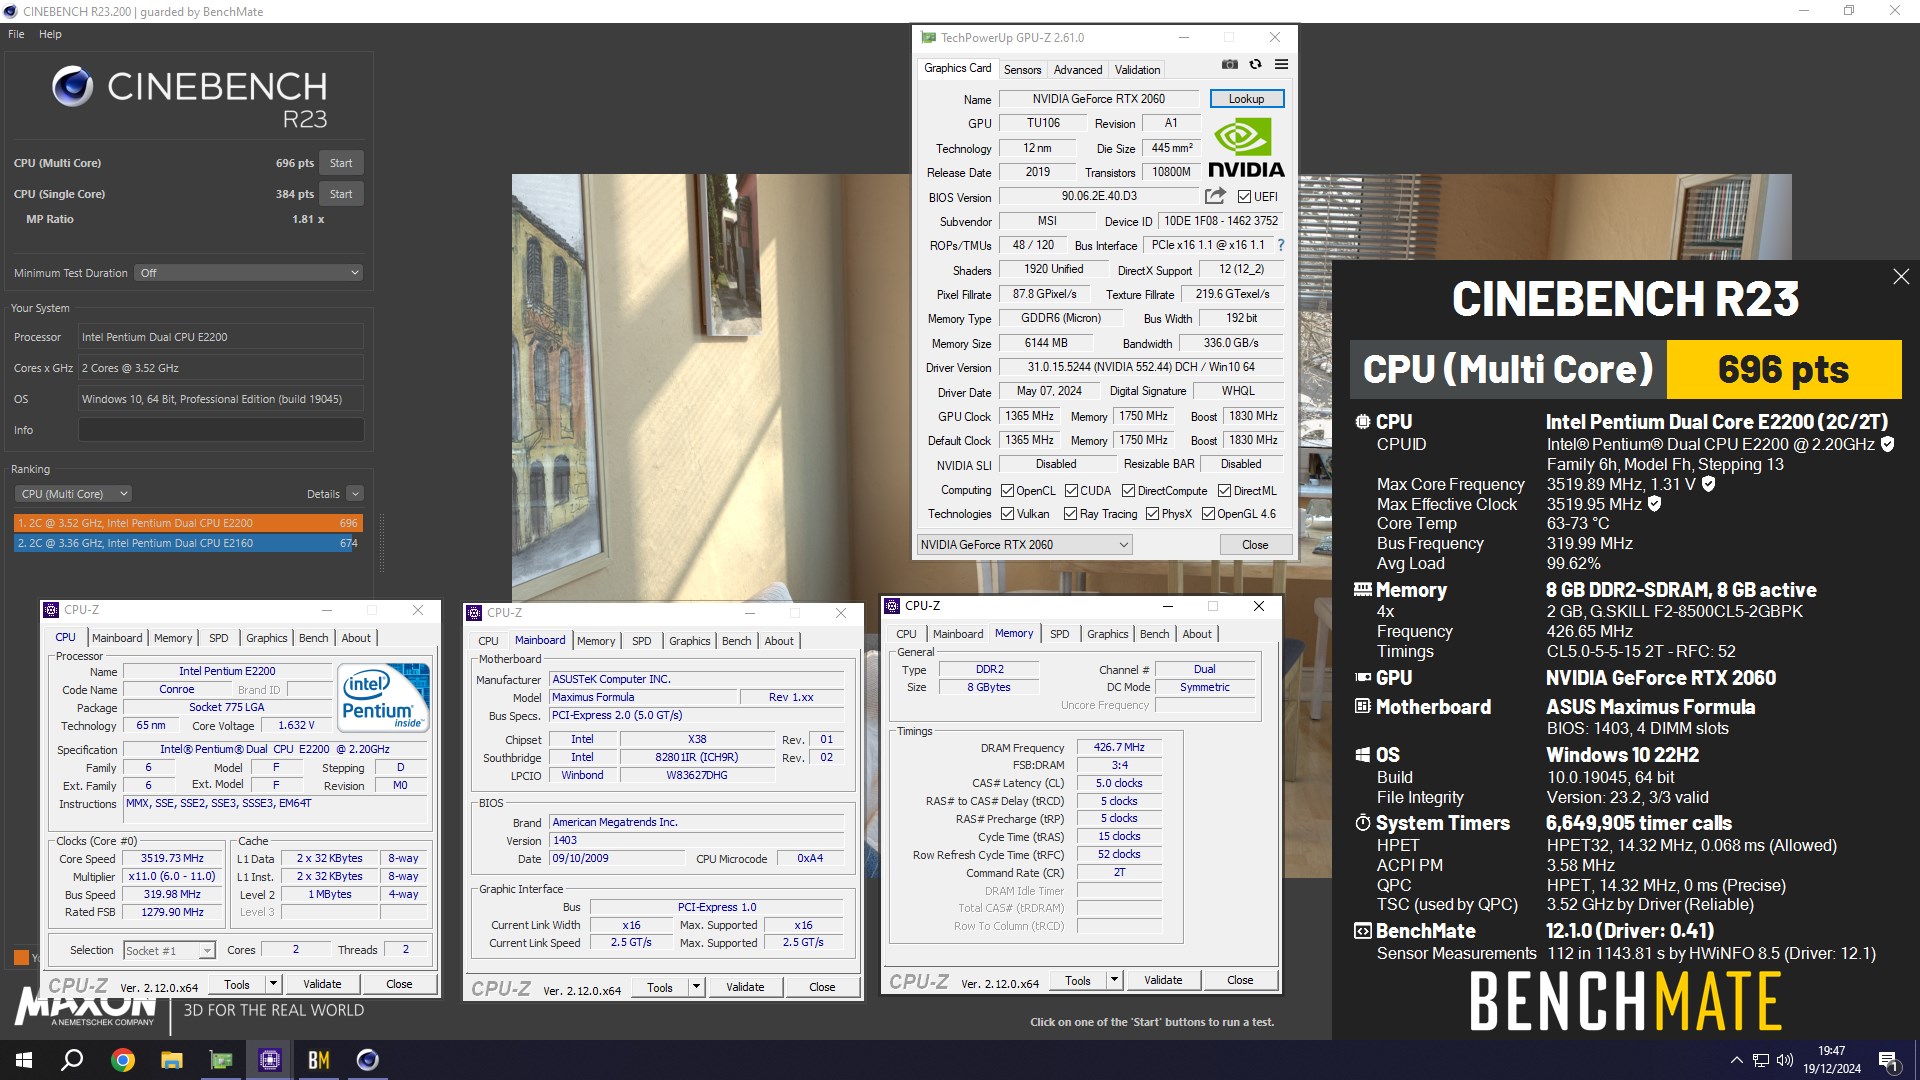Click the Cinebench R23 logo sphere
This screenshot has height=1080, width=1920.
click(73, 87)
